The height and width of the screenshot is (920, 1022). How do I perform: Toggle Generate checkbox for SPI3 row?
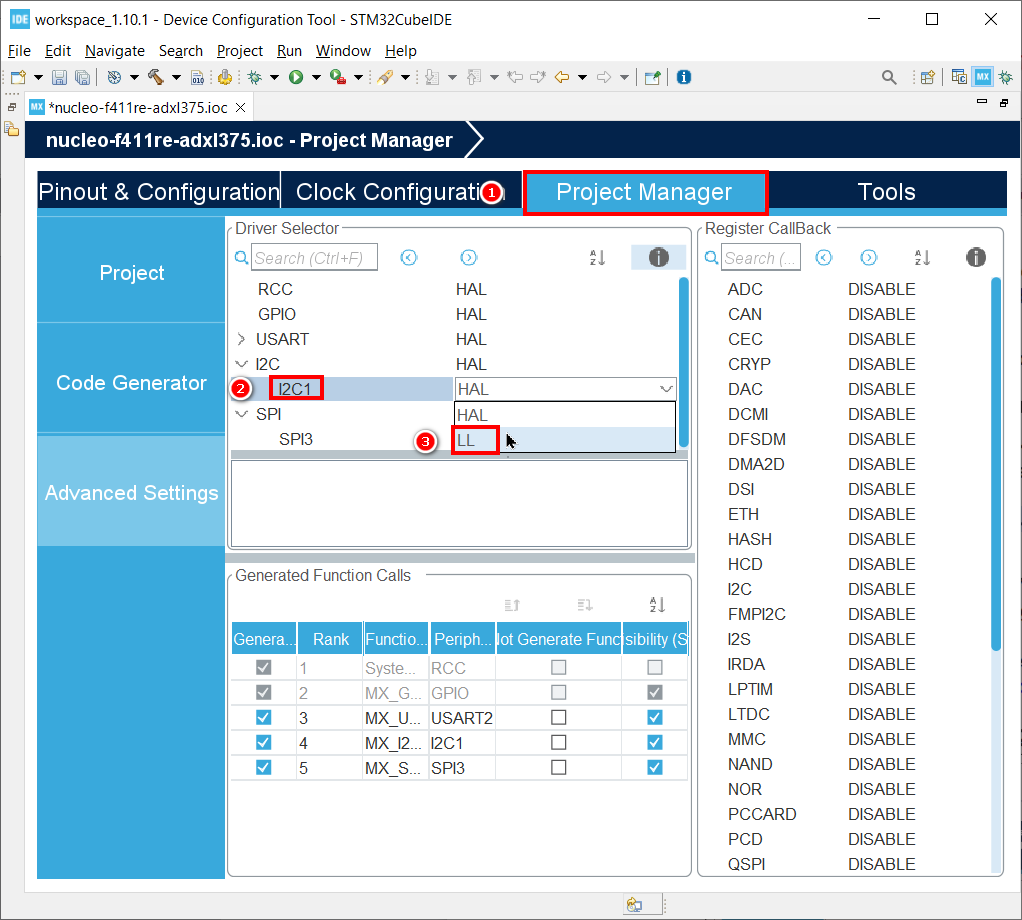[x=263, y=767]
